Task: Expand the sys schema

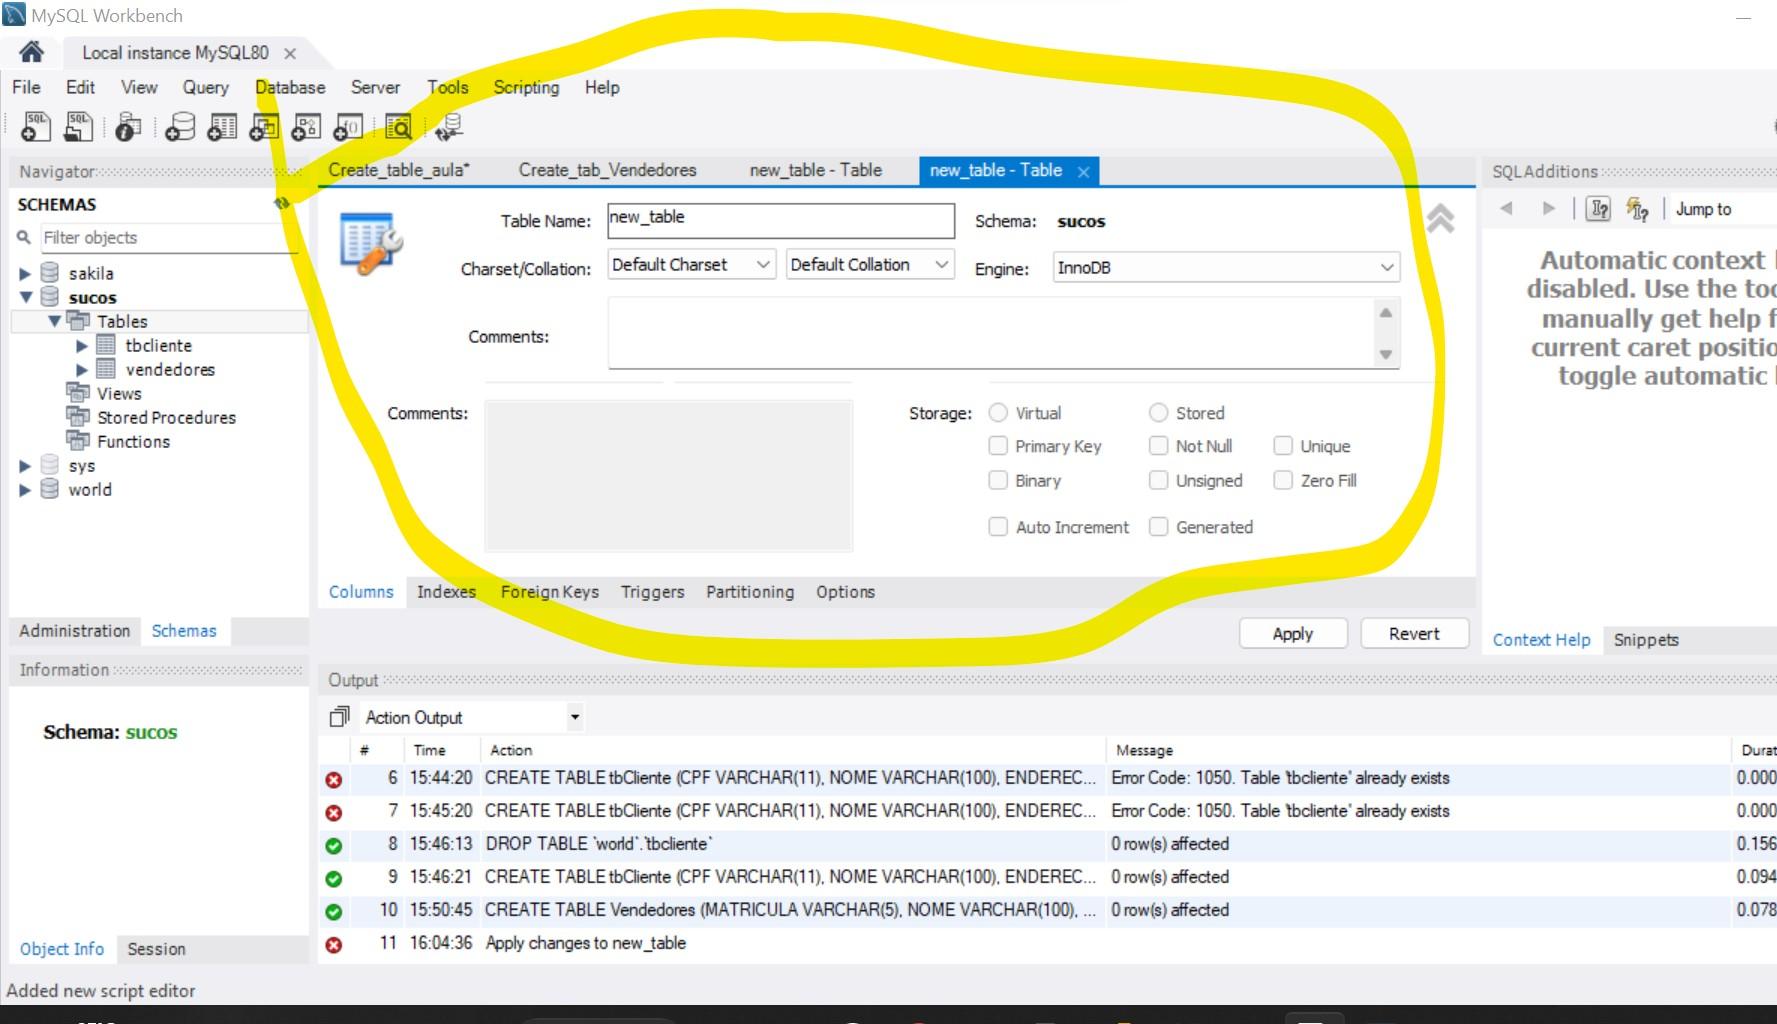Action: click(x=25, y=466)
